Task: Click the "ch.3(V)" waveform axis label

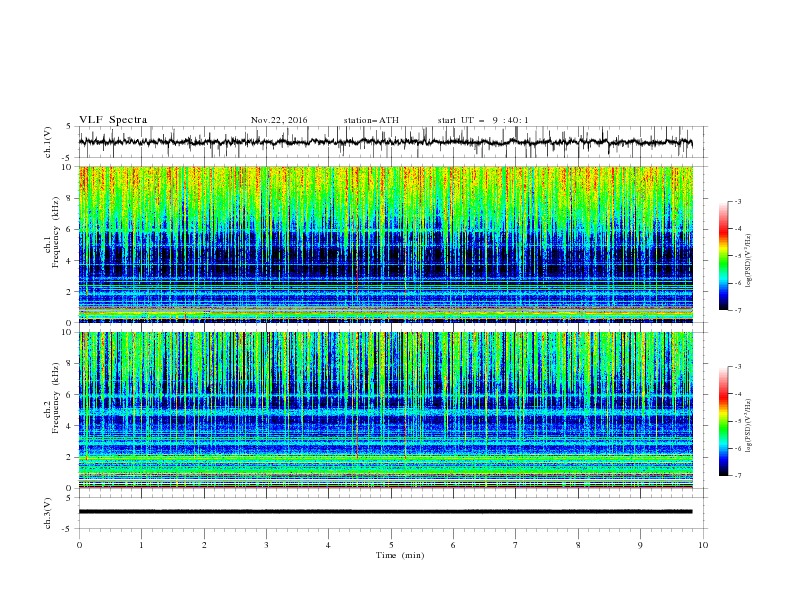Action: pos(48,513)
